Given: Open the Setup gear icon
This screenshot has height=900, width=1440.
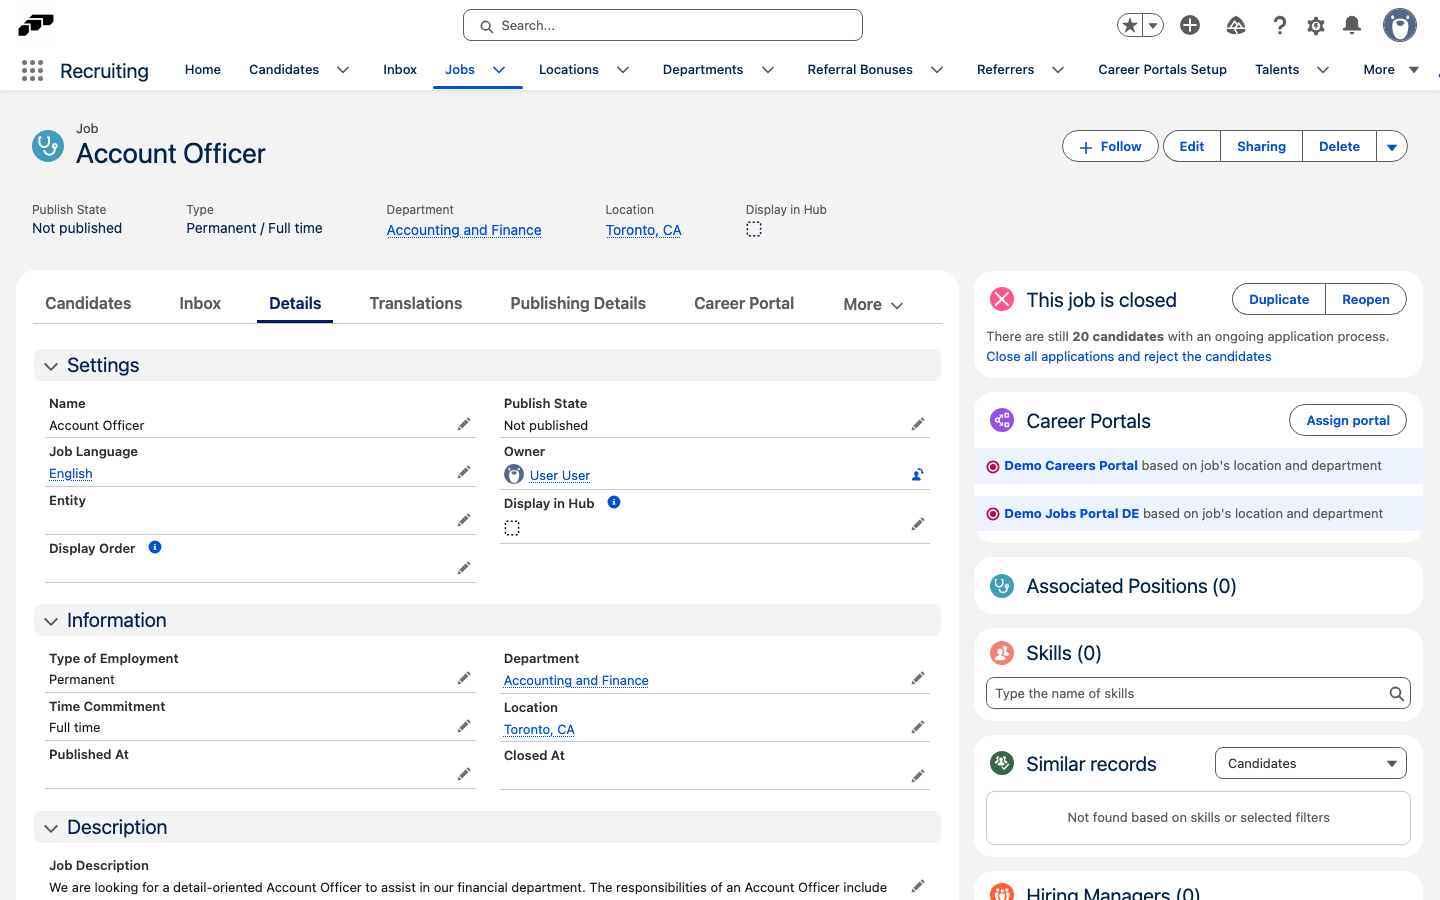Looking at the screenshot, I should pyautogui.click(x=1316, y=25).
